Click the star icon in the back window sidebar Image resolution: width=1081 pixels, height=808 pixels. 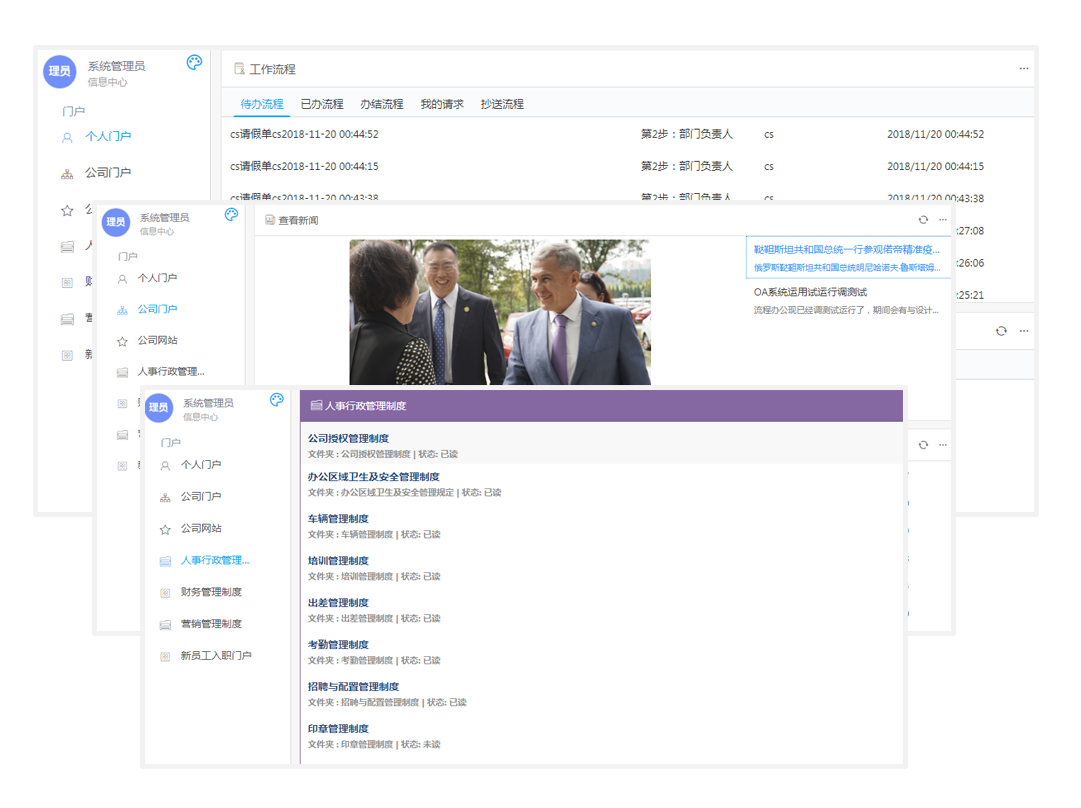67,210
